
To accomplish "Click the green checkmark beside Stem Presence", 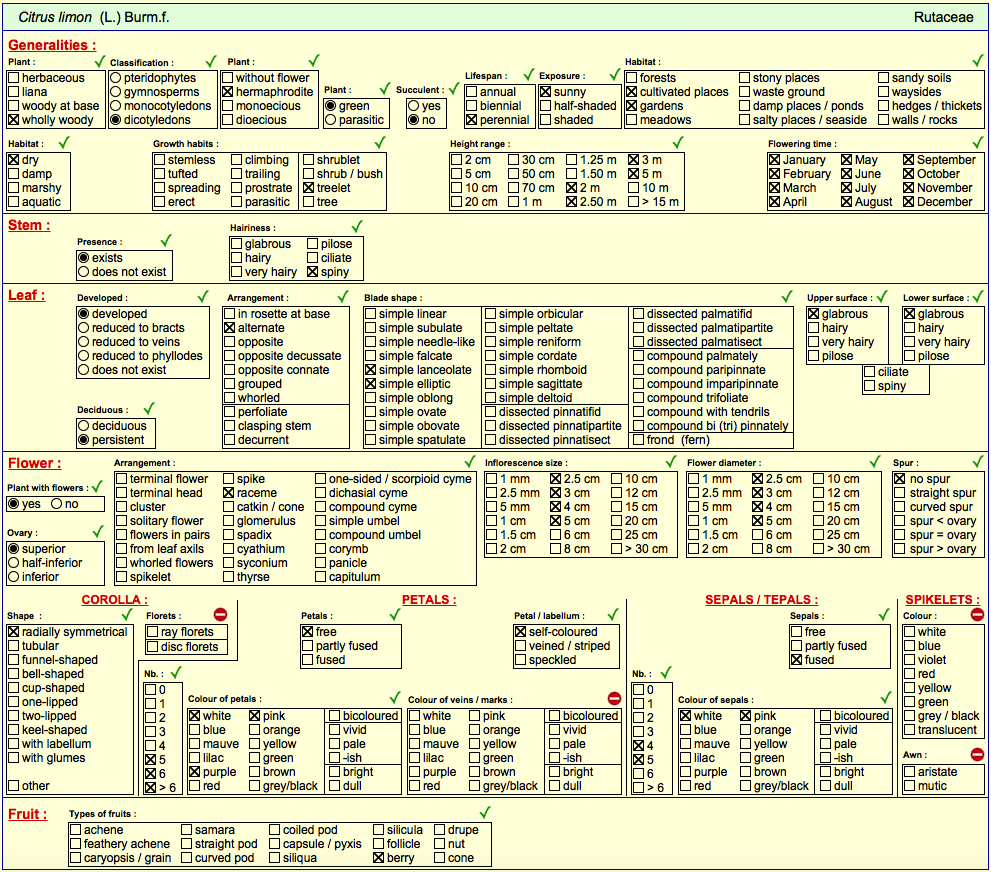I will pos(166,241).
